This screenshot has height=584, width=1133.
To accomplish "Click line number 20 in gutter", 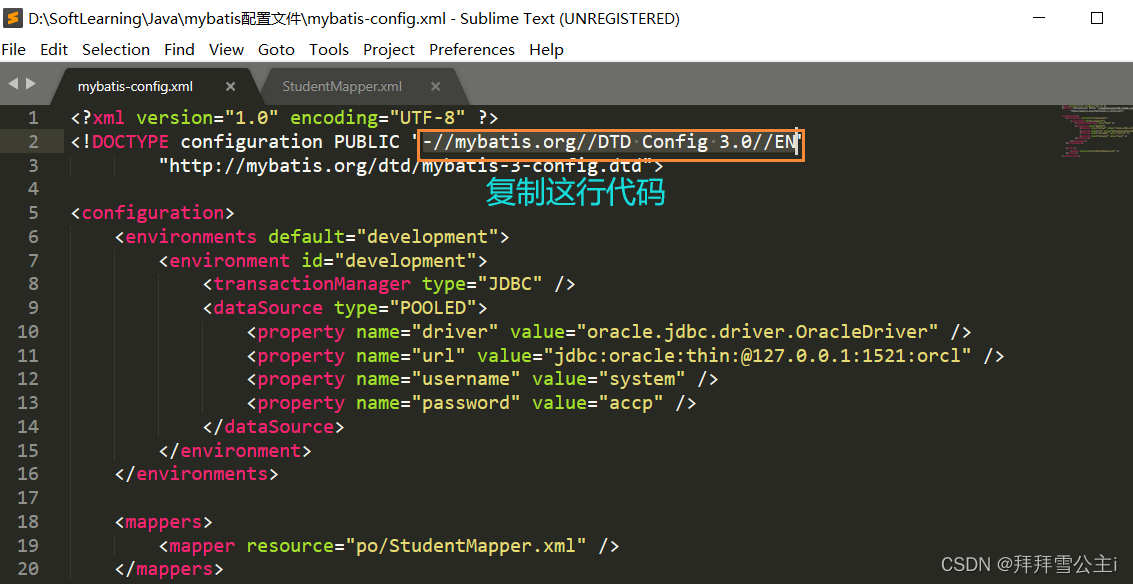I will (28, 569).
